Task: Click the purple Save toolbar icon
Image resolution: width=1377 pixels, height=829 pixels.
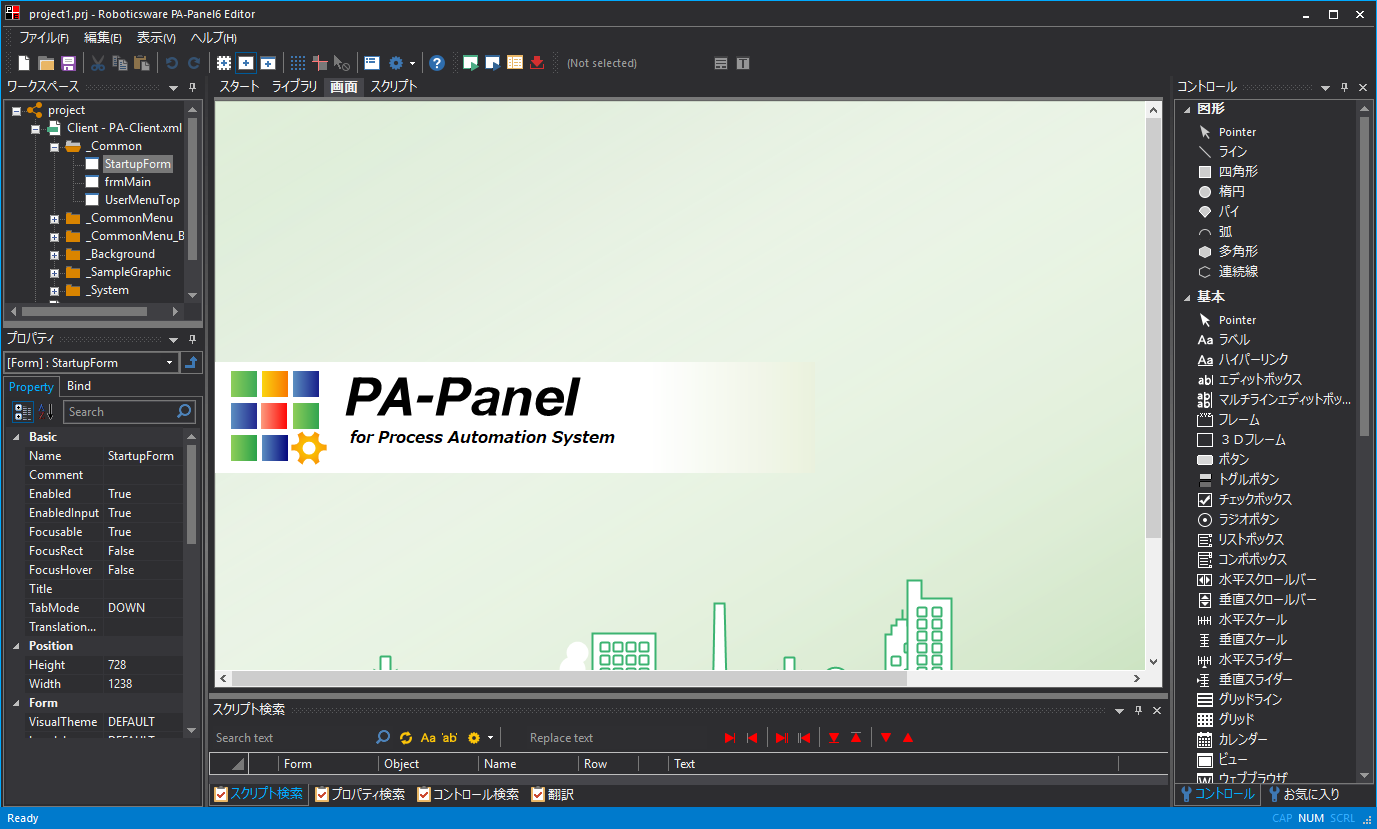Action: point(68,63)
